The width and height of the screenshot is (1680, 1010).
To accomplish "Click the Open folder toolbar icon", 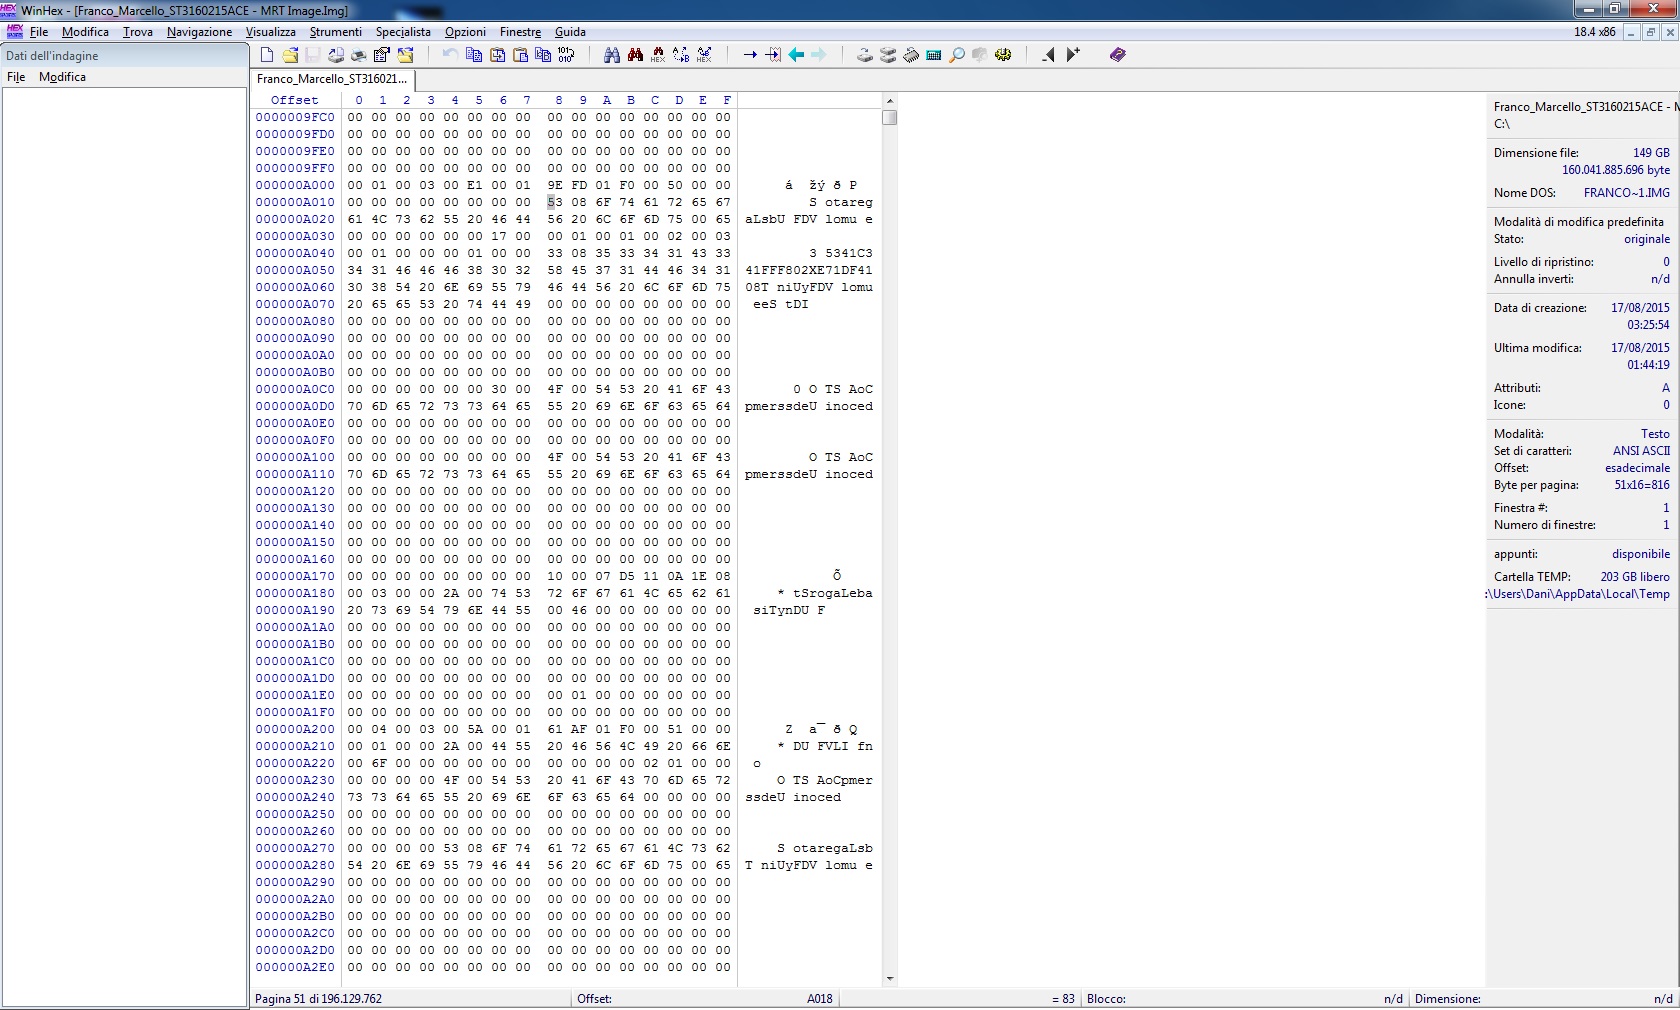I will 405,55.
